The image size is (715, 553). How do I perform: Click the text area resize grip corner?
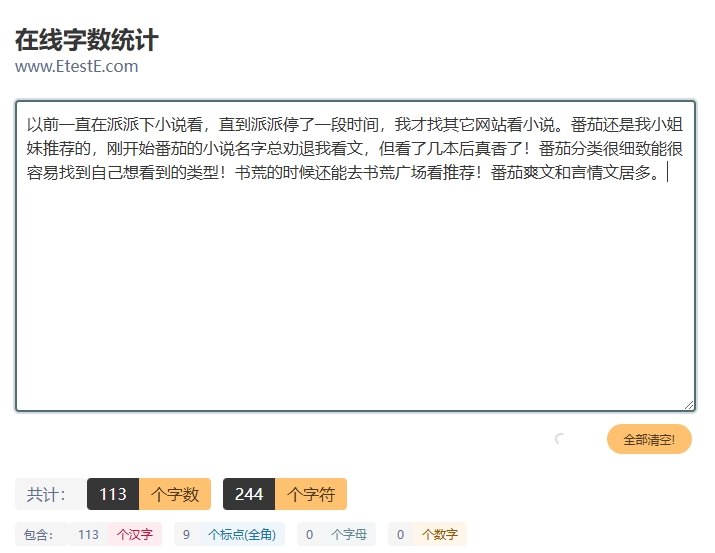point(689,405)
